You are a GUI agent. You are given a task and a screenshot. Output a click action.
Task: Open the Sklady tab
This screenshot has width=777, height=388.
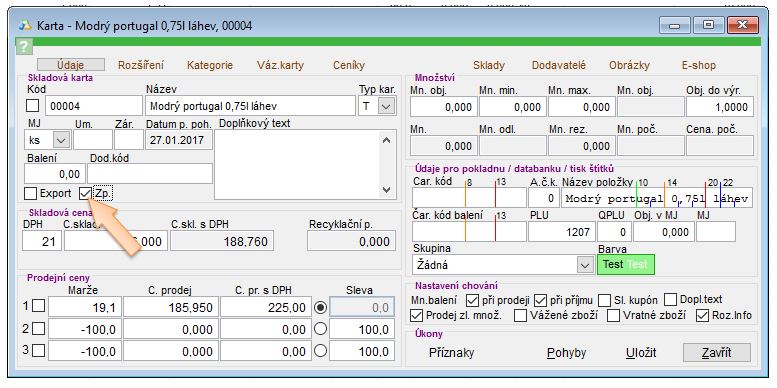click(489, 65)
